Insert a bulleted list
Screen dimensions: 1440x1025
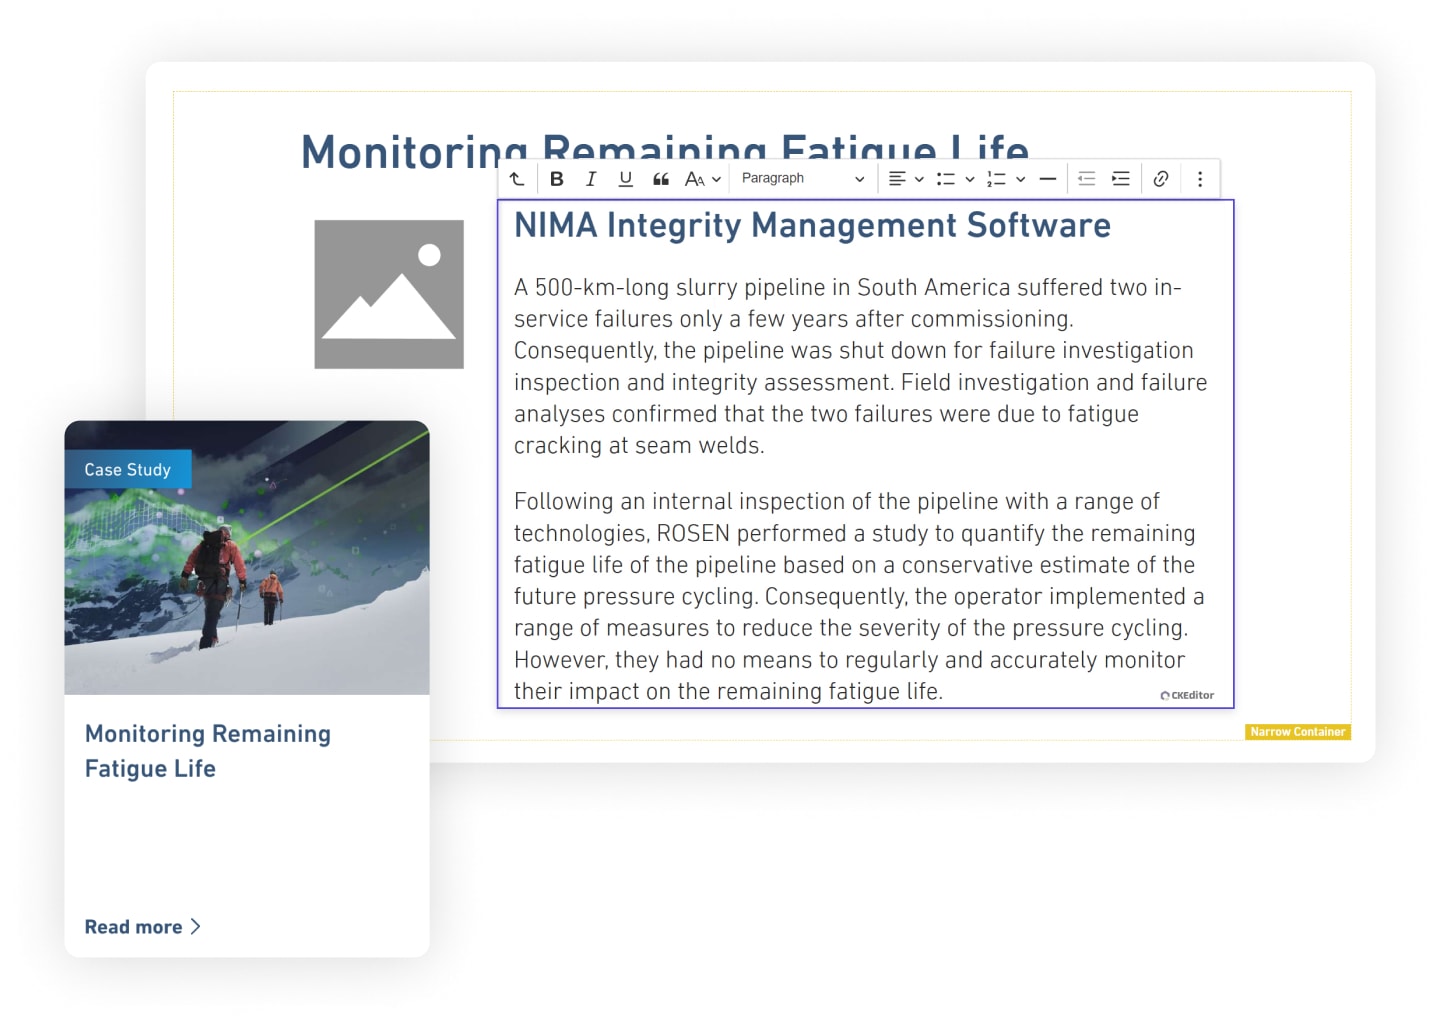tap(945, 179)
